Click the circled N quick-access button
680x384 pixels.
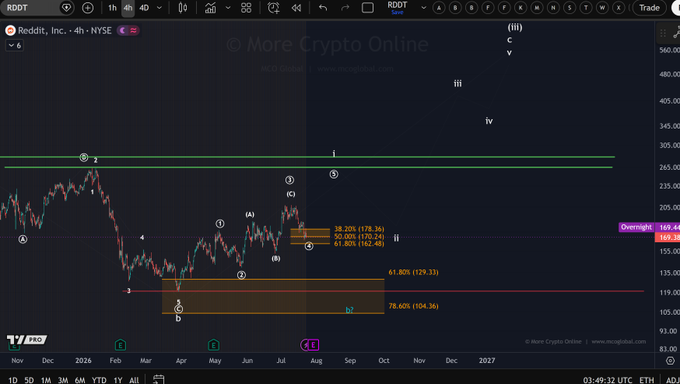(x=553, y=8)
